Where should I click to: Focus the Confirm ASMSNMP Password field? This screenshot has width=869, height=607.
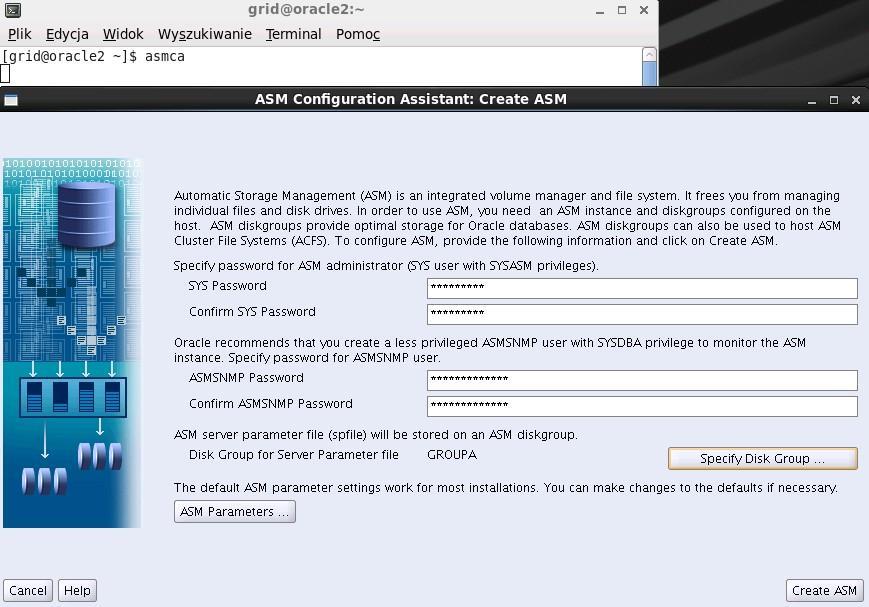[x=642, y=406]
